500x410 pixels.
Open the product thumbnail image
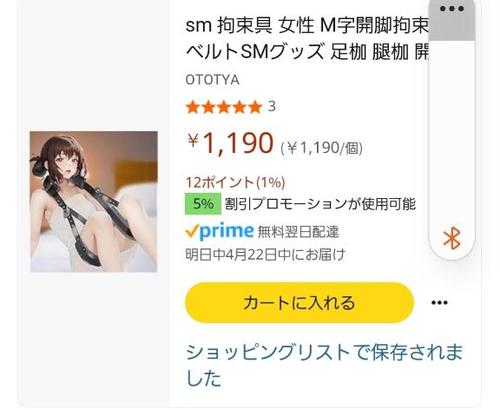point(94,202)
